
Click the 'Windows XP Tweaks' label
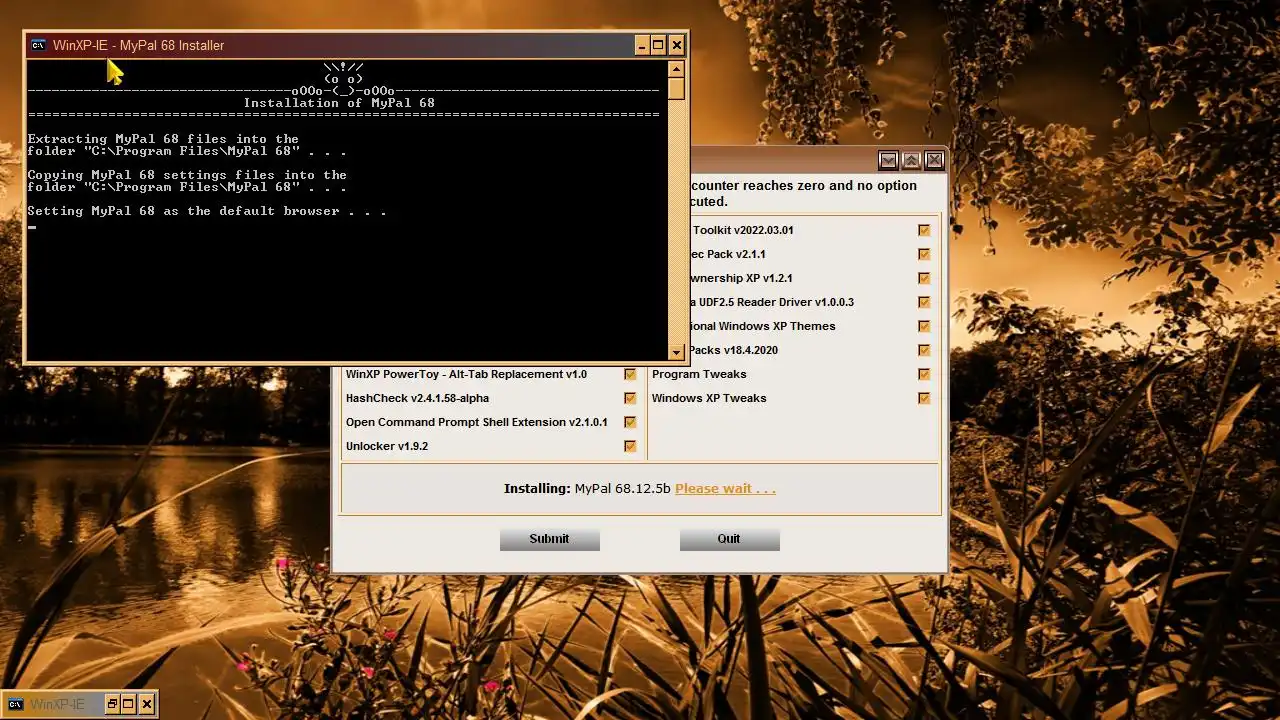point(709,398)
